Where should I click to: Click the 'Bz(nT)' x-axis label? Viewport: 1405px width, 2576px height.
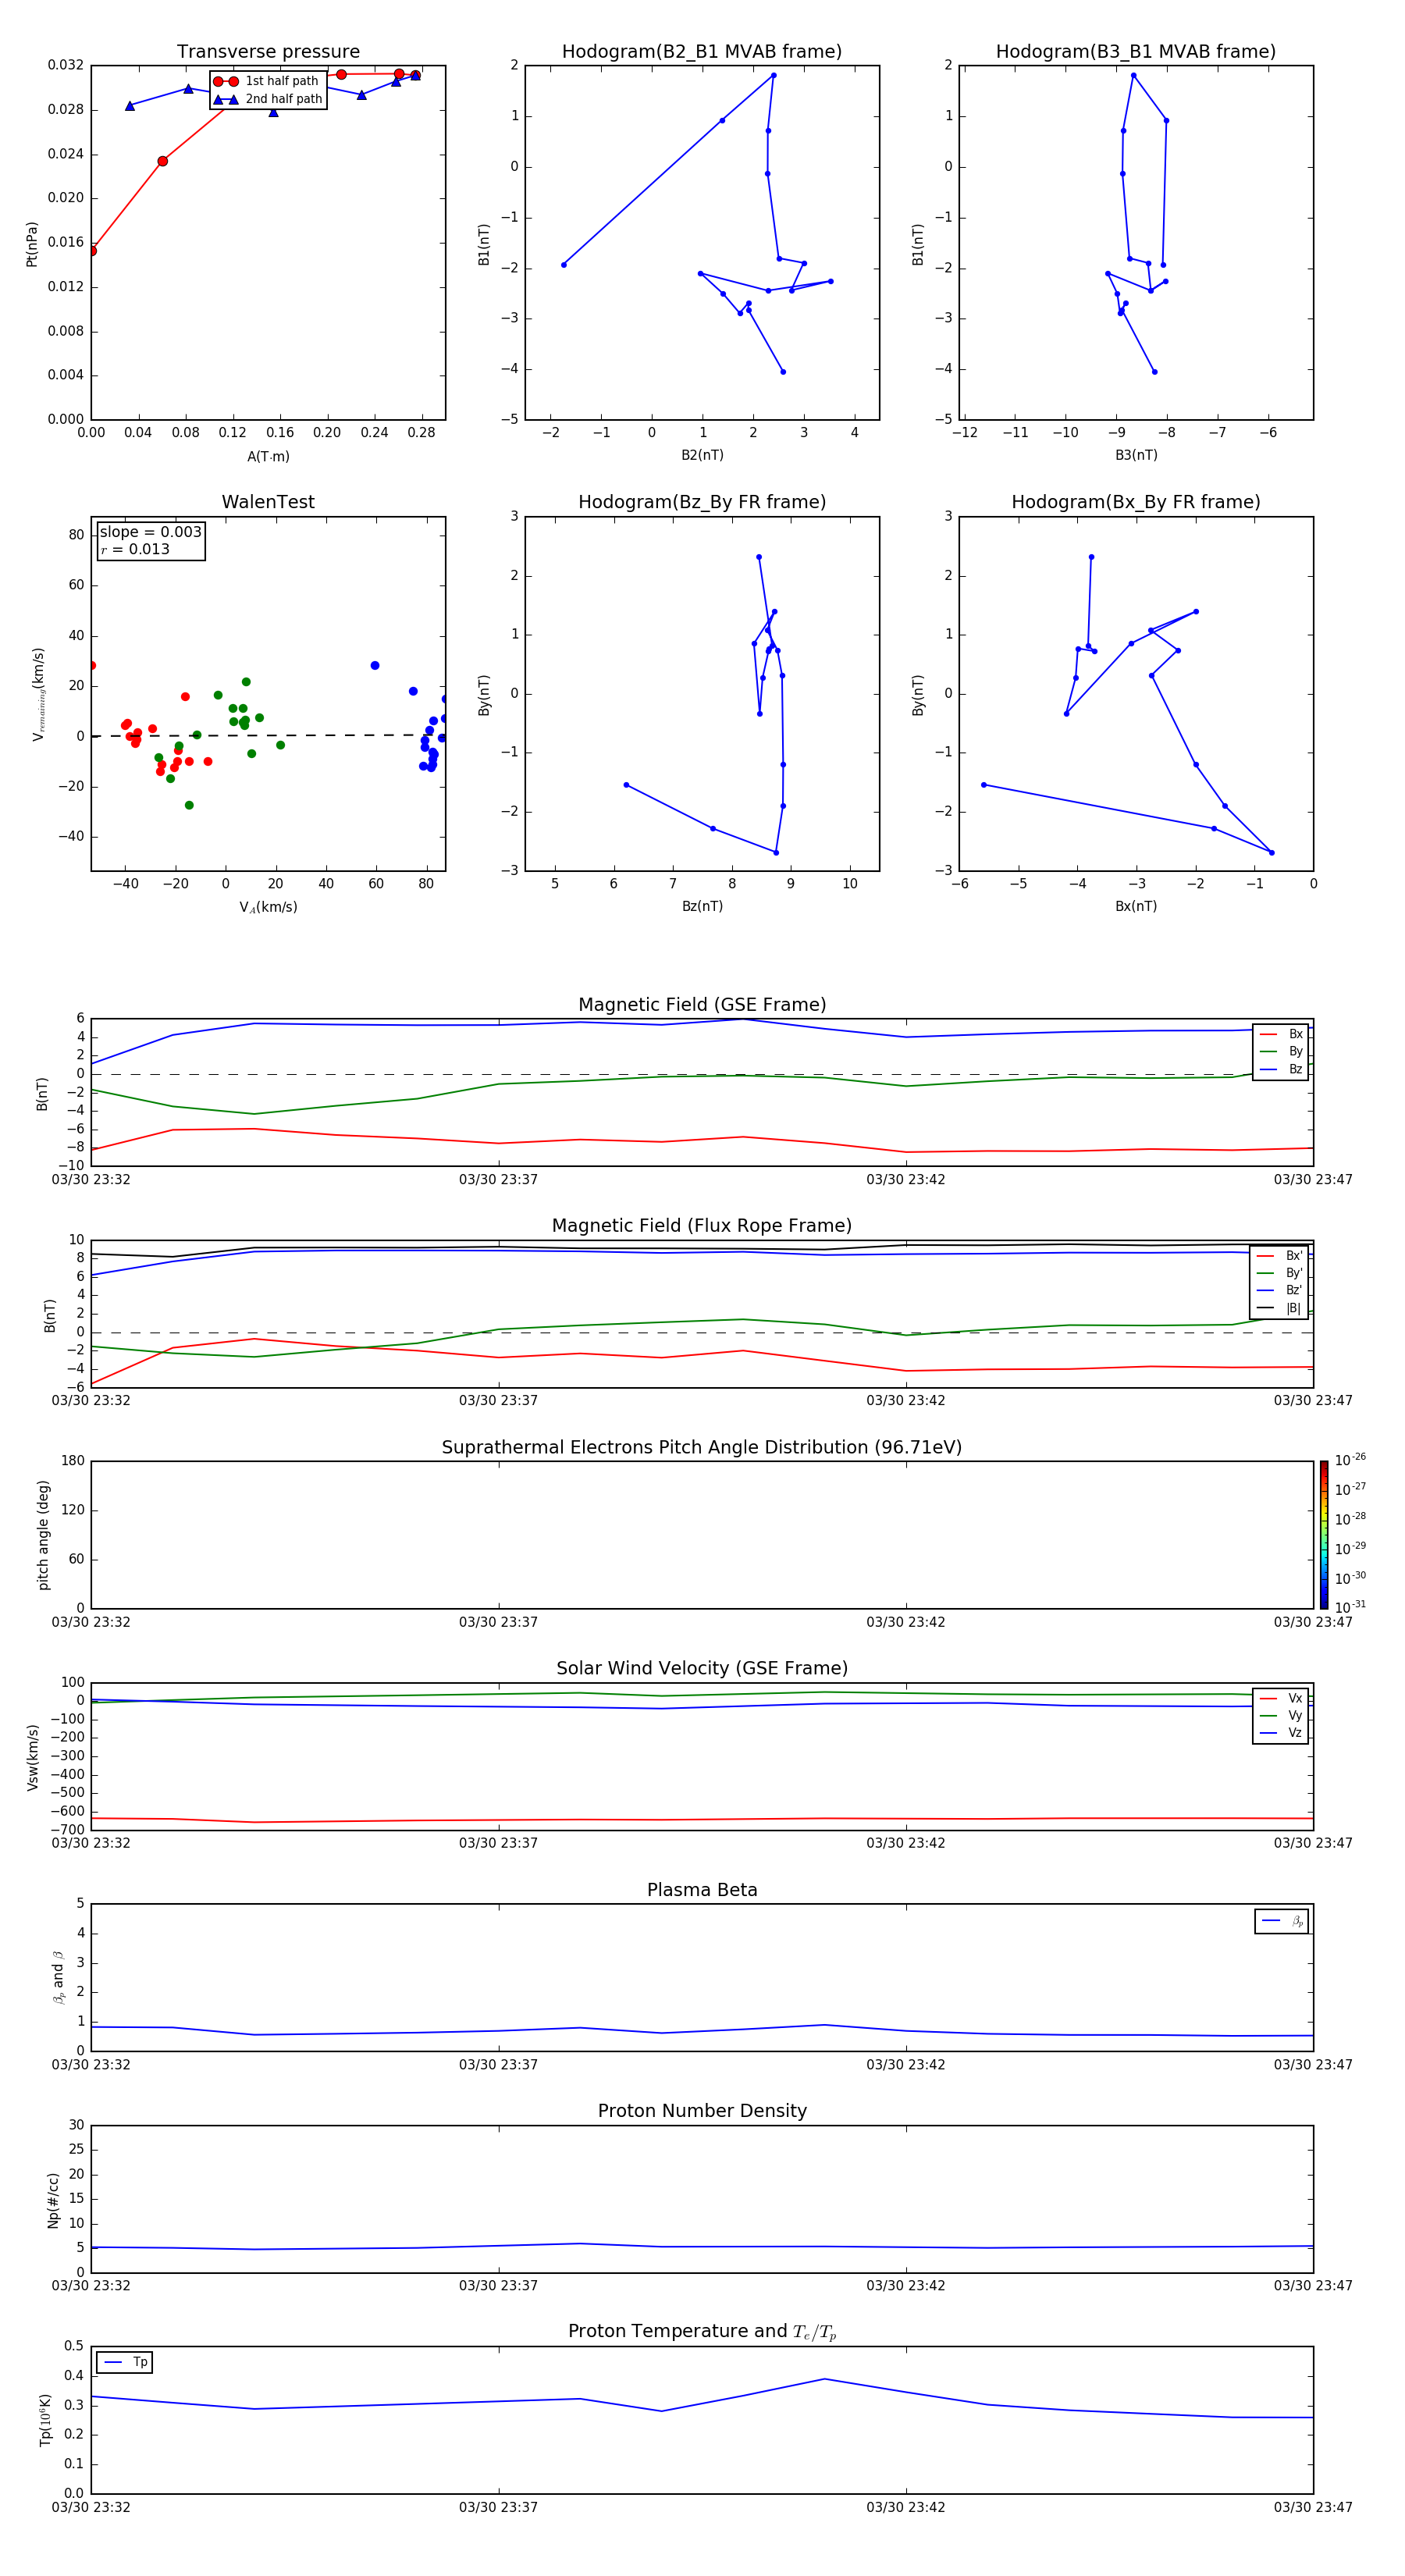click(702, 906)
